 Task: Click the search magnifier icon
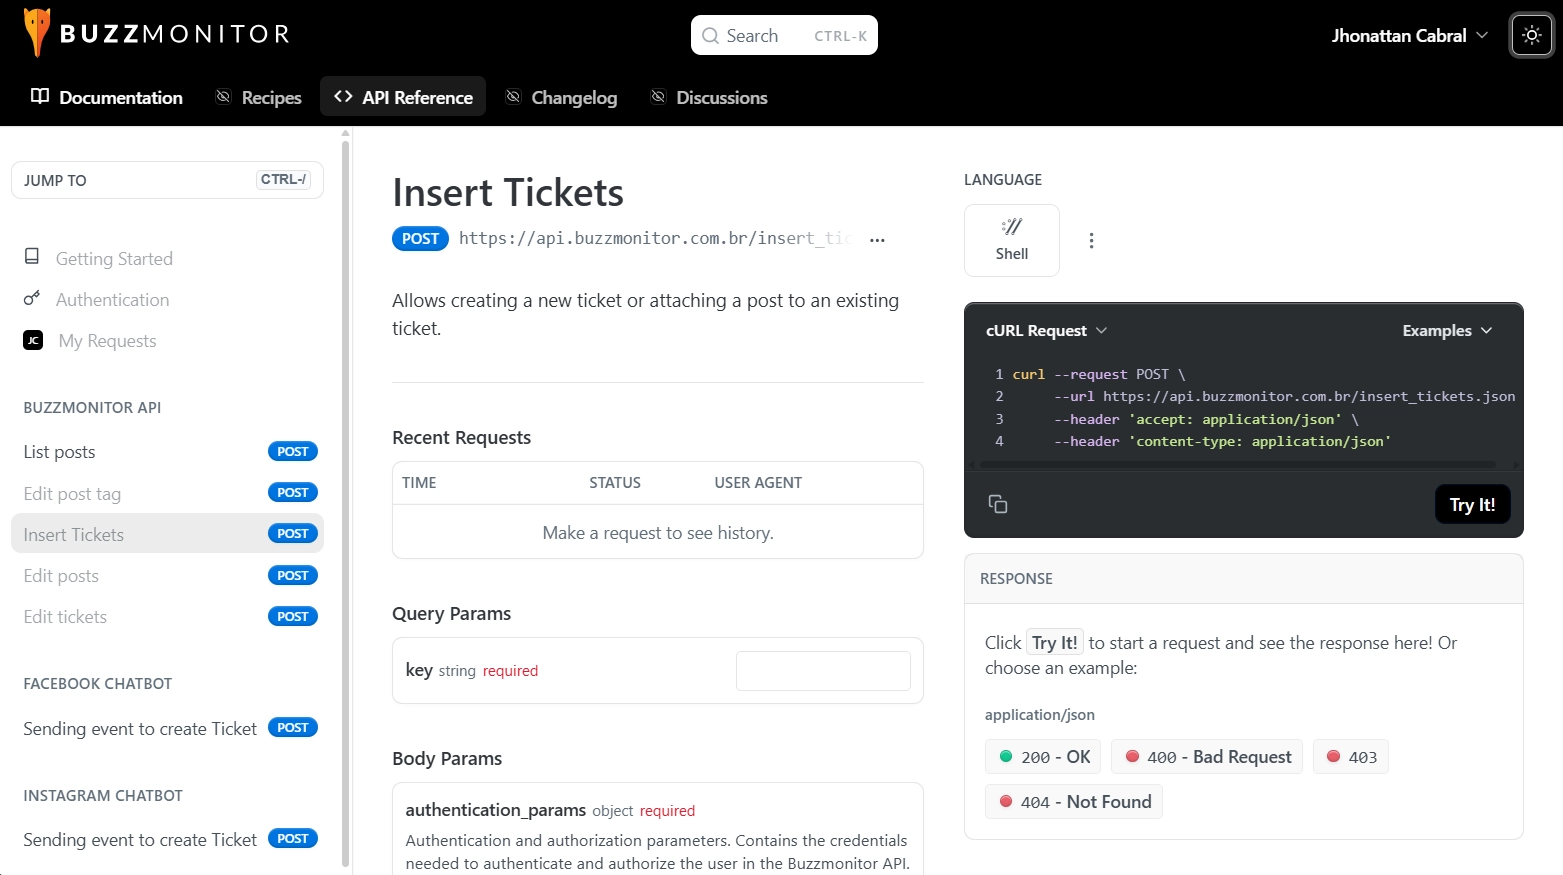710,36
